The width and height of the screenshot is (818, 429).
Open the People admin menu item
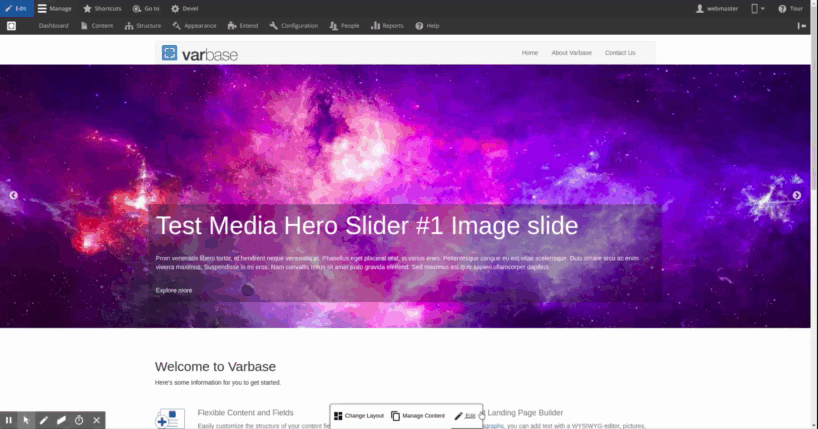pos(344,26)
